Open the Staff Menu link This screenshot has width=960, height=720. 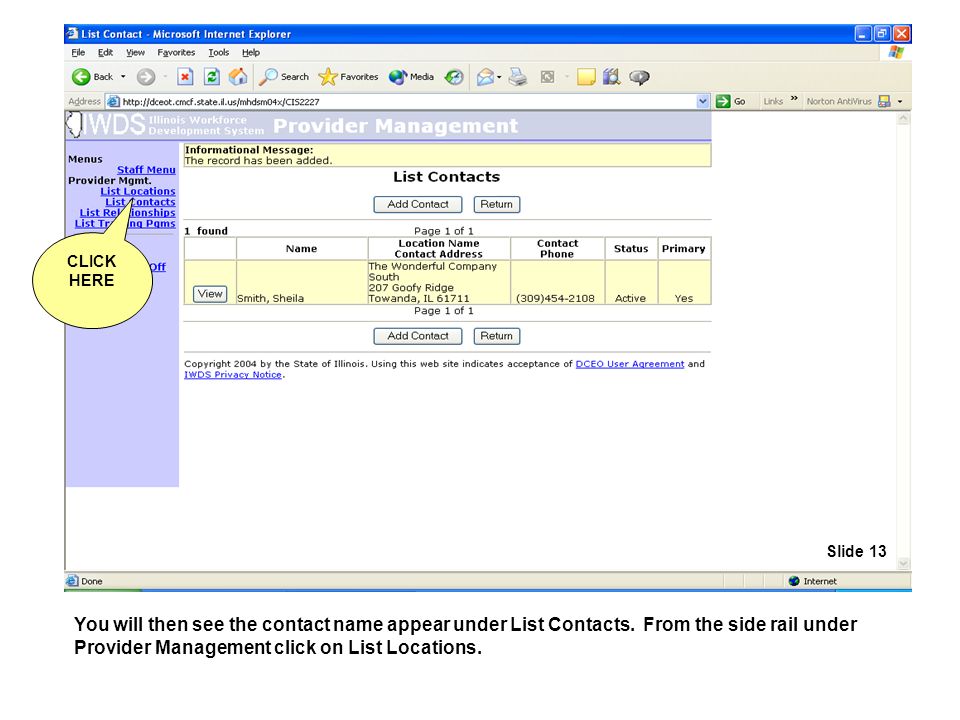(x=146, y=170)
